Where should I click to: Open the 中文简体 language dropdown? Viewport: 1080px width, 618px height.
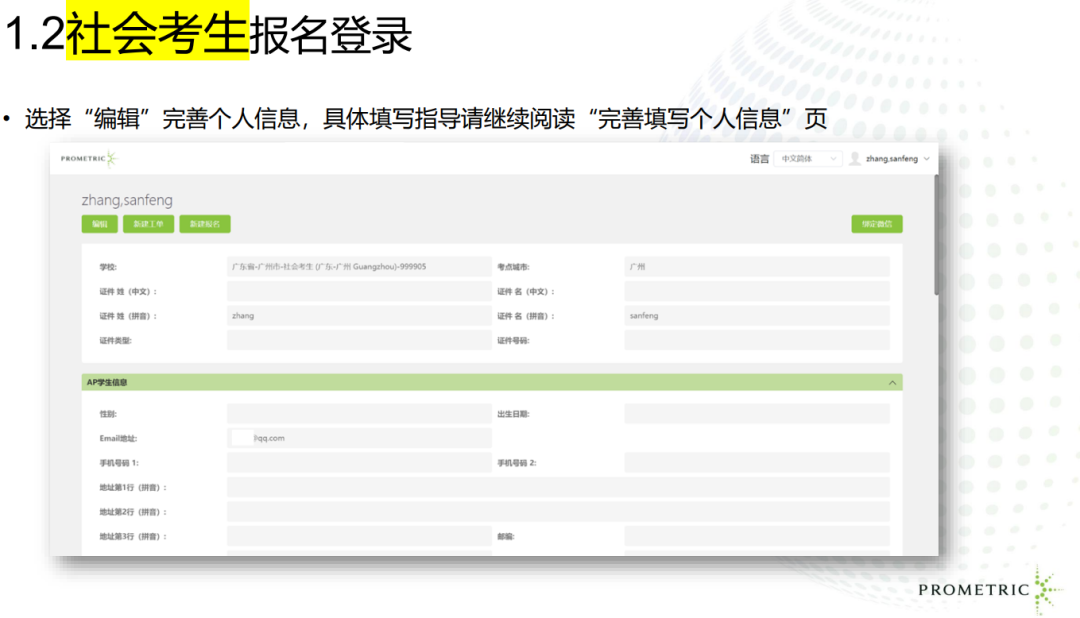tap(808, 158)
